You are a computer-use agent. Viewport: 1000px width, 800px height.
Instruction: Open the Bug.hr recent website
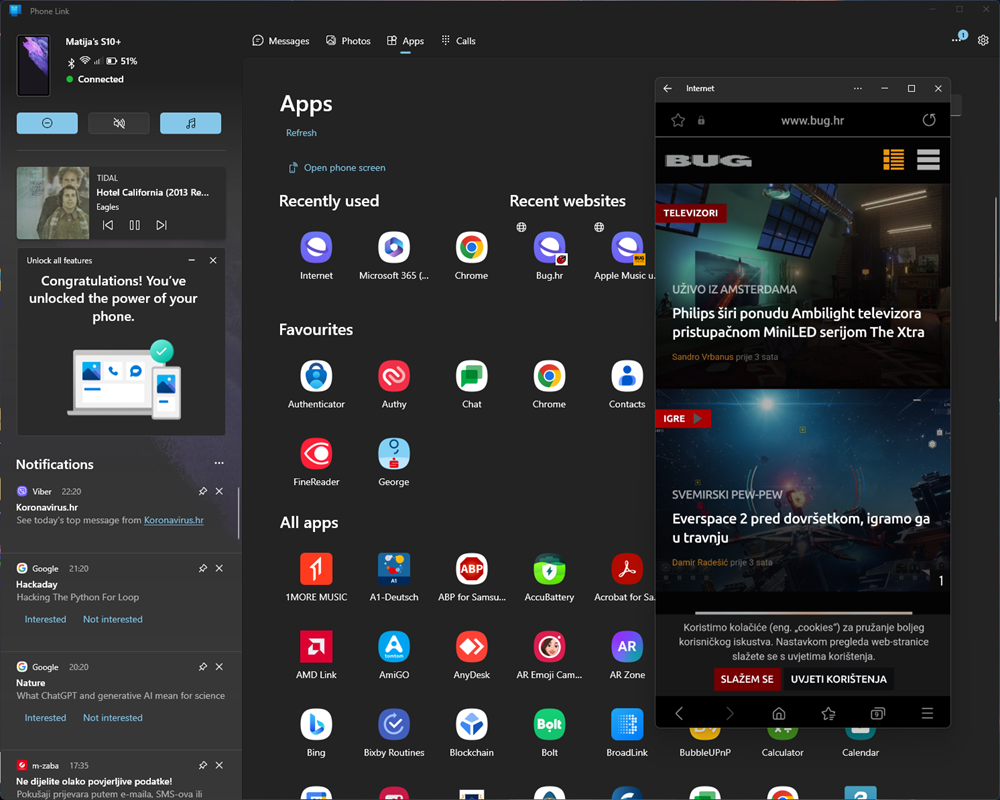click(549, 248)
